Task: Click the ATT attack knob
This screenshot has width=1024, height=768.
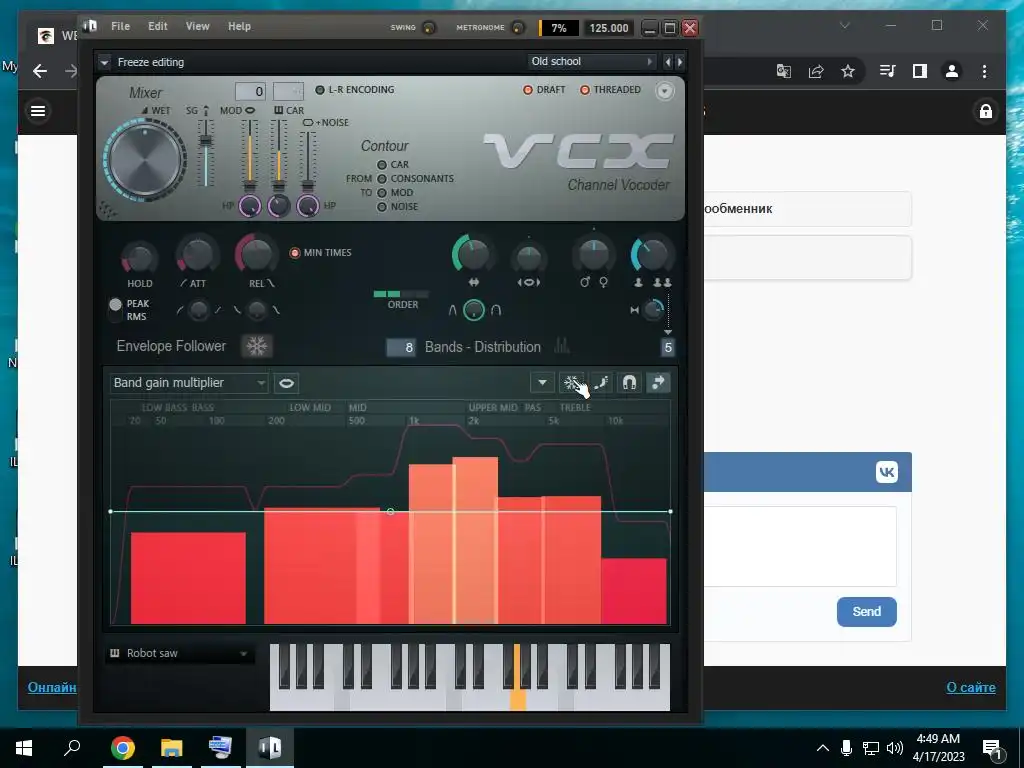Action: [x=197, y=255]
